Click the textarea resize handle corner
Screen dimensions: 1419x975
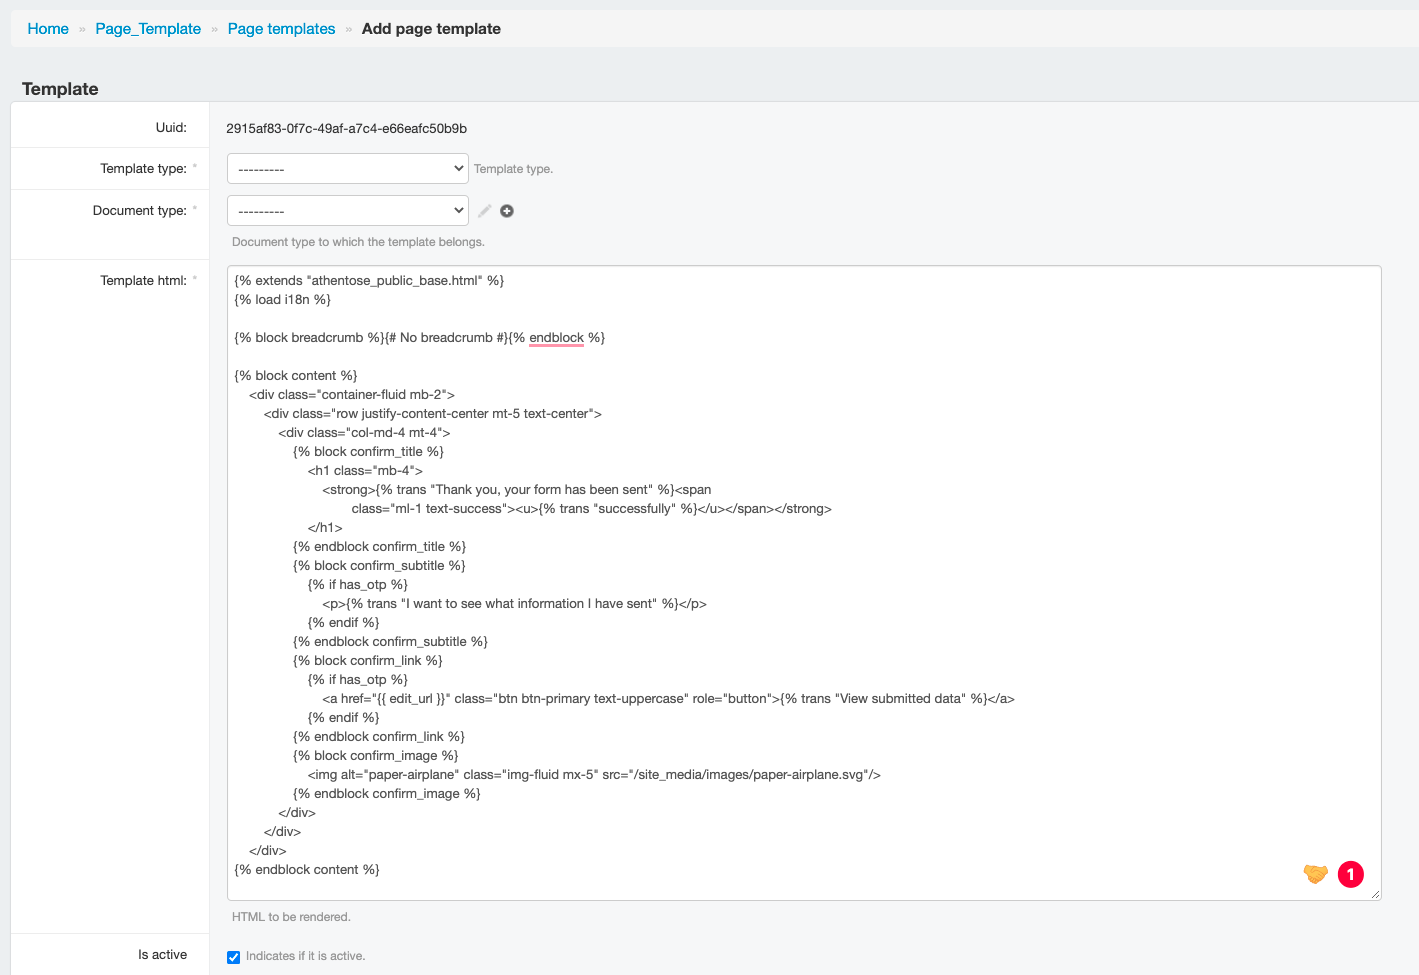(1375, 895)
